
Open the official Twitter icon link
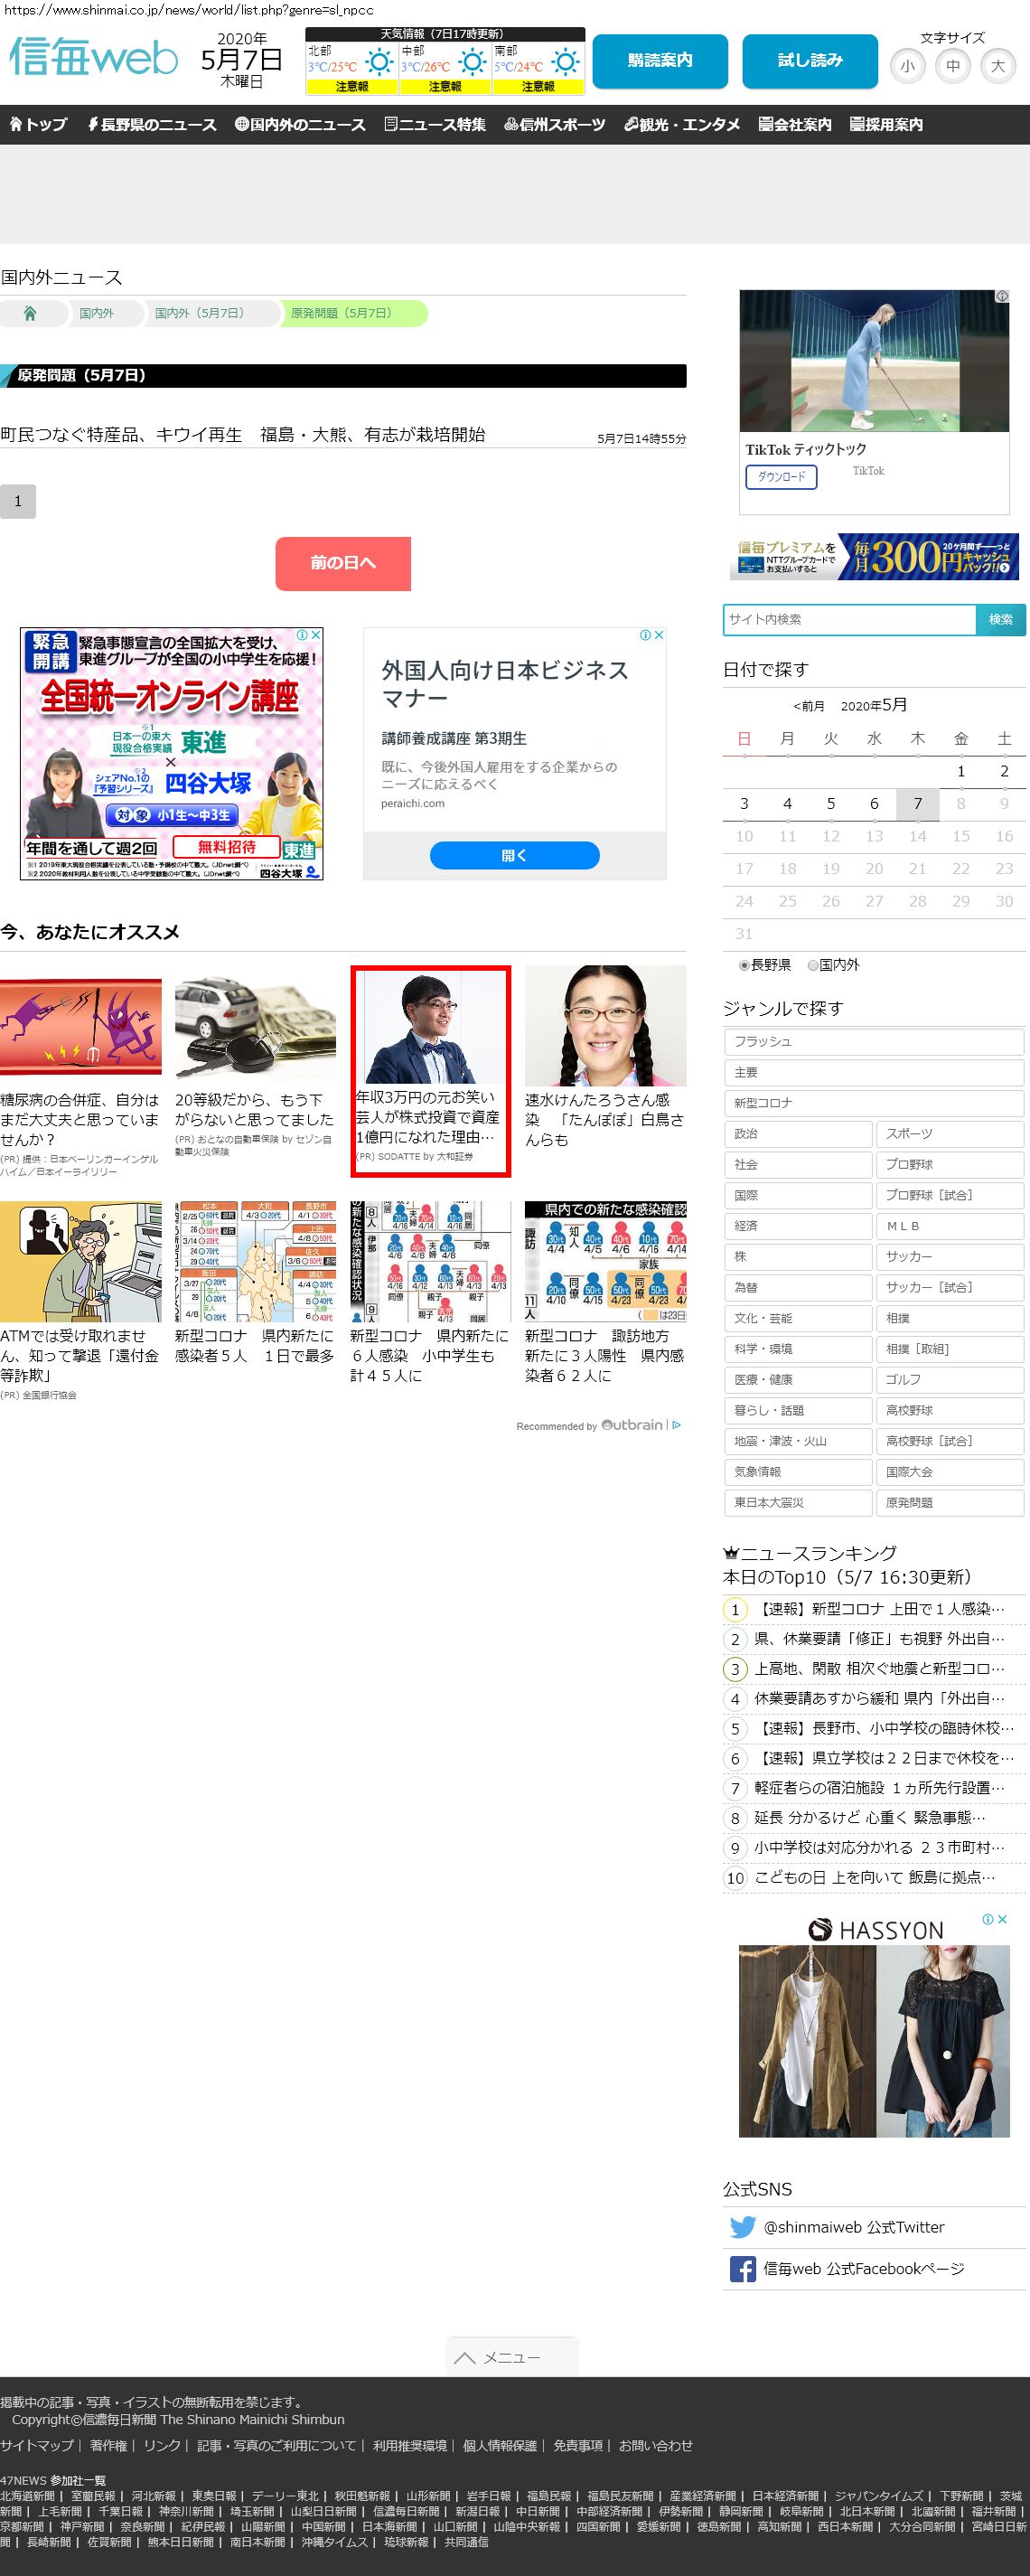tap(742, 2227)
